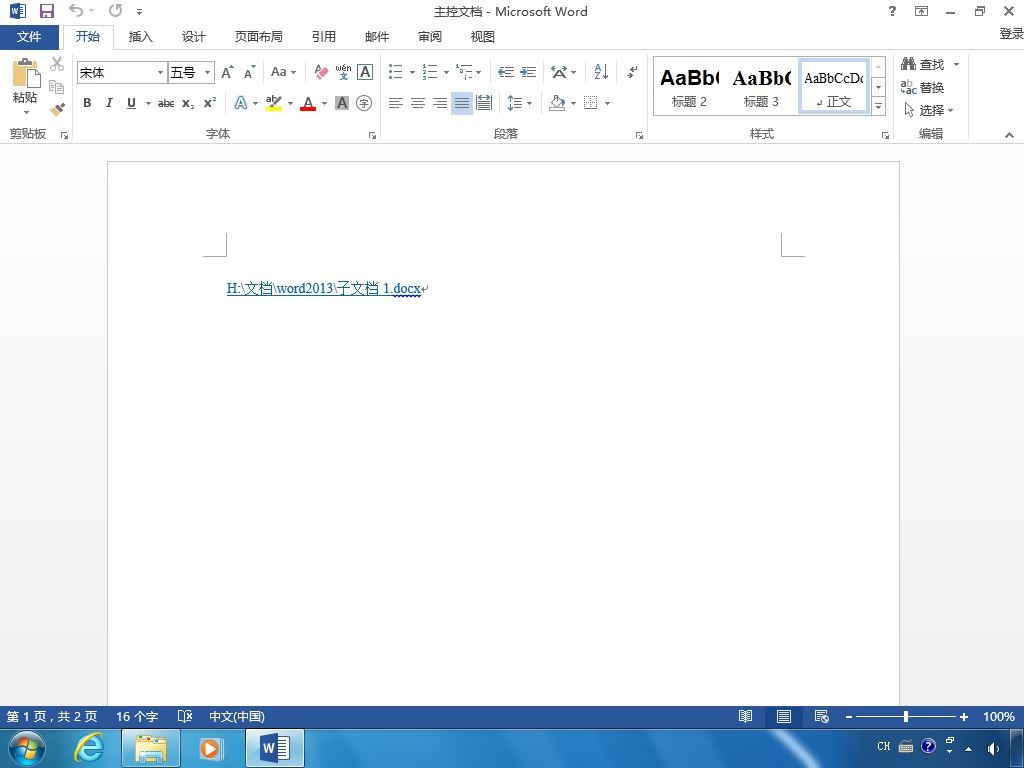This screenshot has width=1024, height=768.
Task: Switch to the Insert (插入) tab
Action: click(140, 37)
